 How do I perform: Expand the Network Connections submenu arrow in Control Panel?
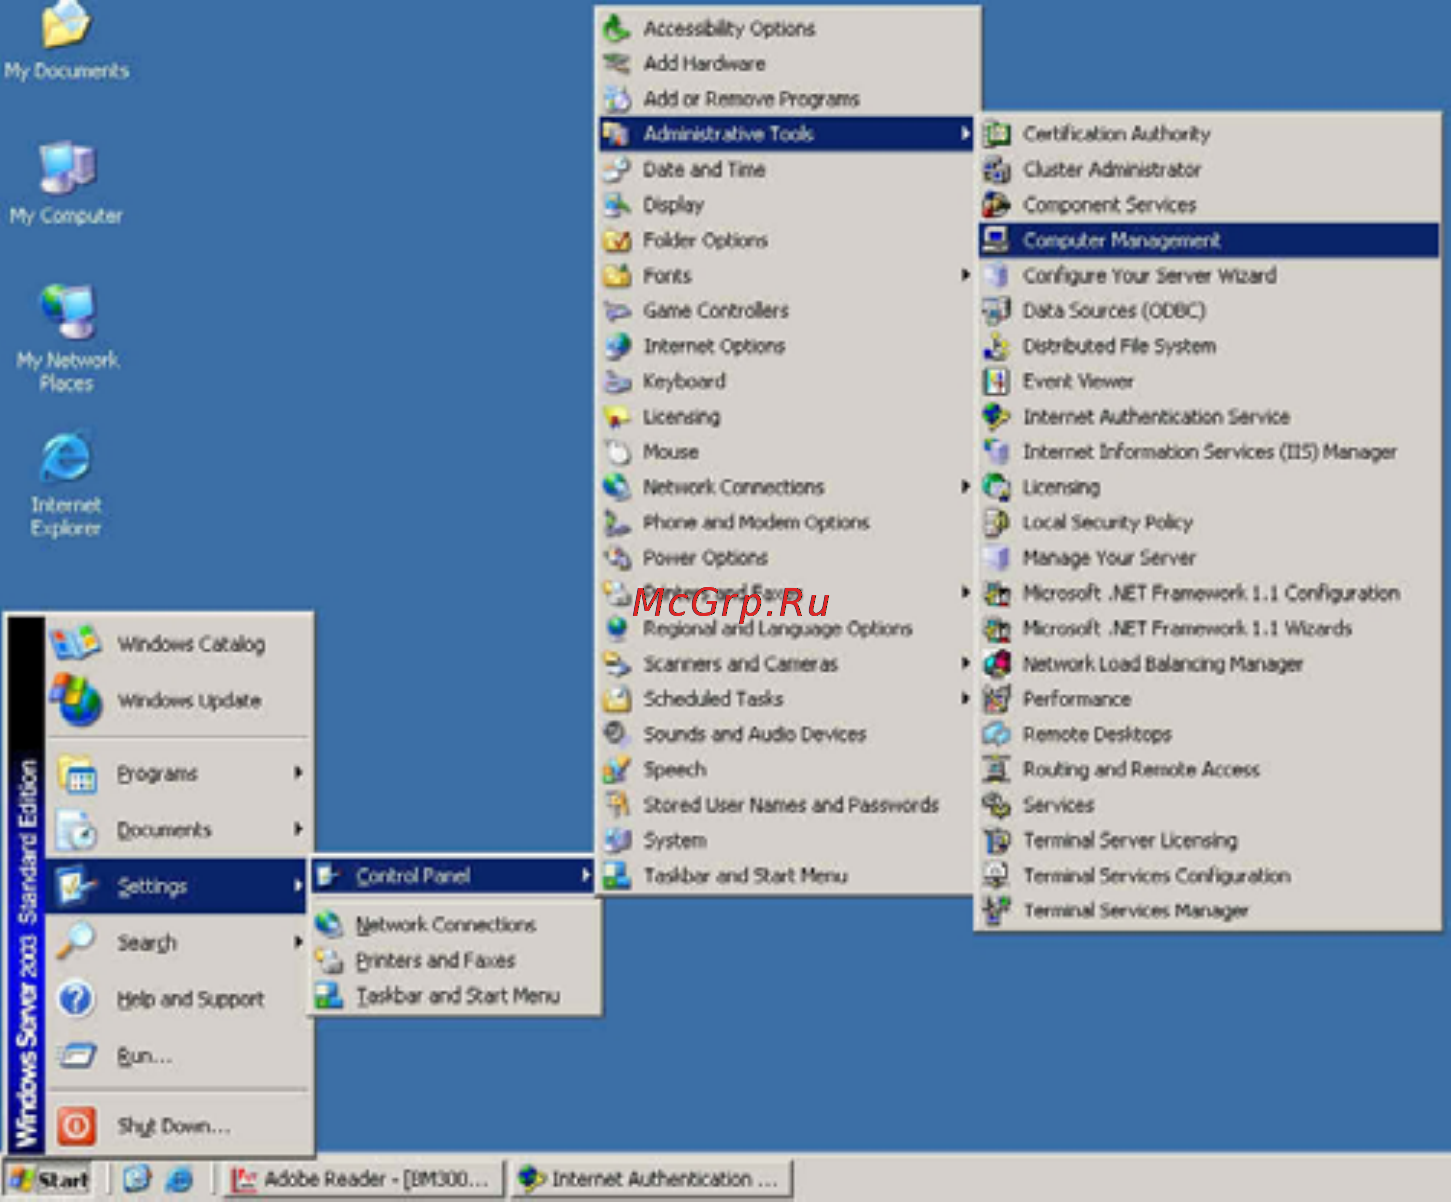click(965, 486)
